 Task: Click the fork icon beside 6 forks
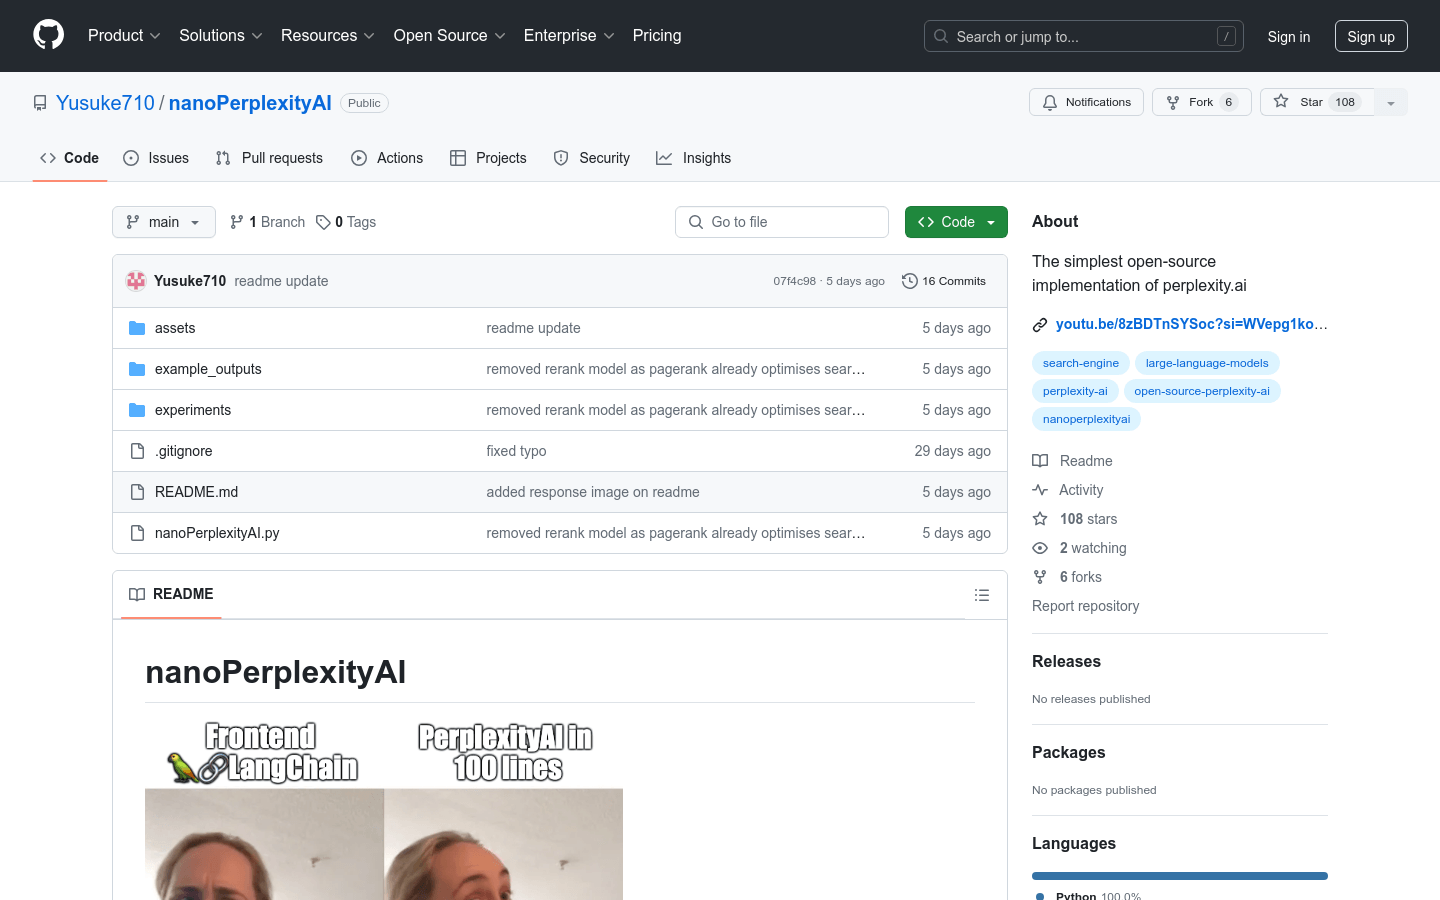click(1040, 577)
